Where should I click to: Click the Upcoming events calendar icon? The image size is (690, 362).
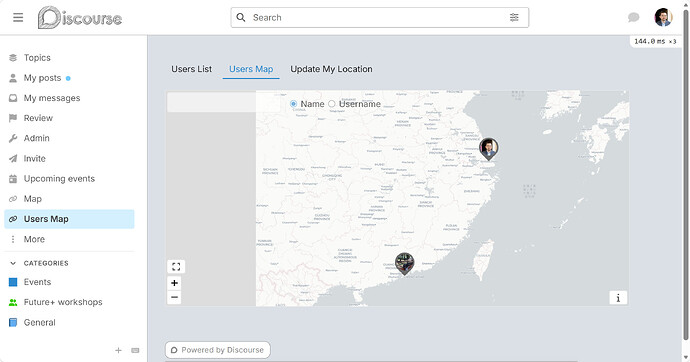tap(13, 179)
